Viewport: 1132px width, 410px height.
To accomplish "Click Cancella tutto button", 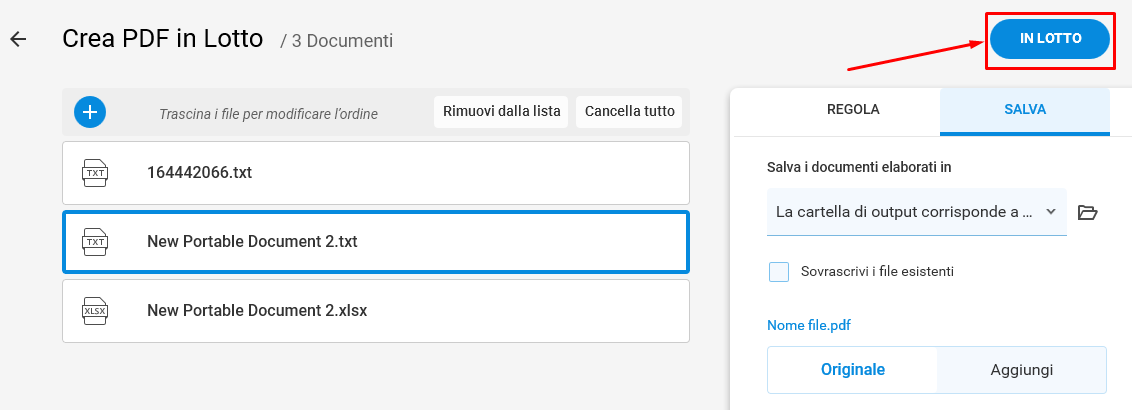I will click(630, 112).
